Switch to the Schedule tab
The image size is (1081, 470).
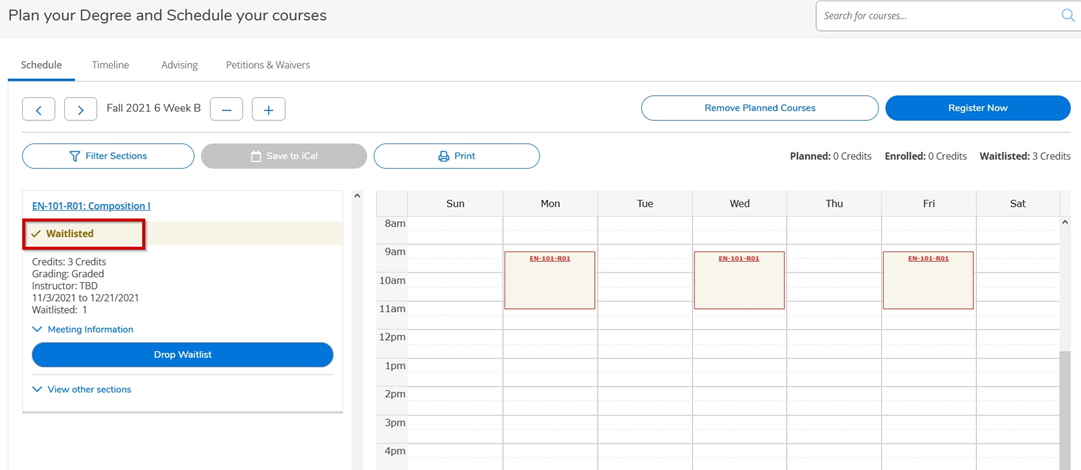(x=41, y=65)
